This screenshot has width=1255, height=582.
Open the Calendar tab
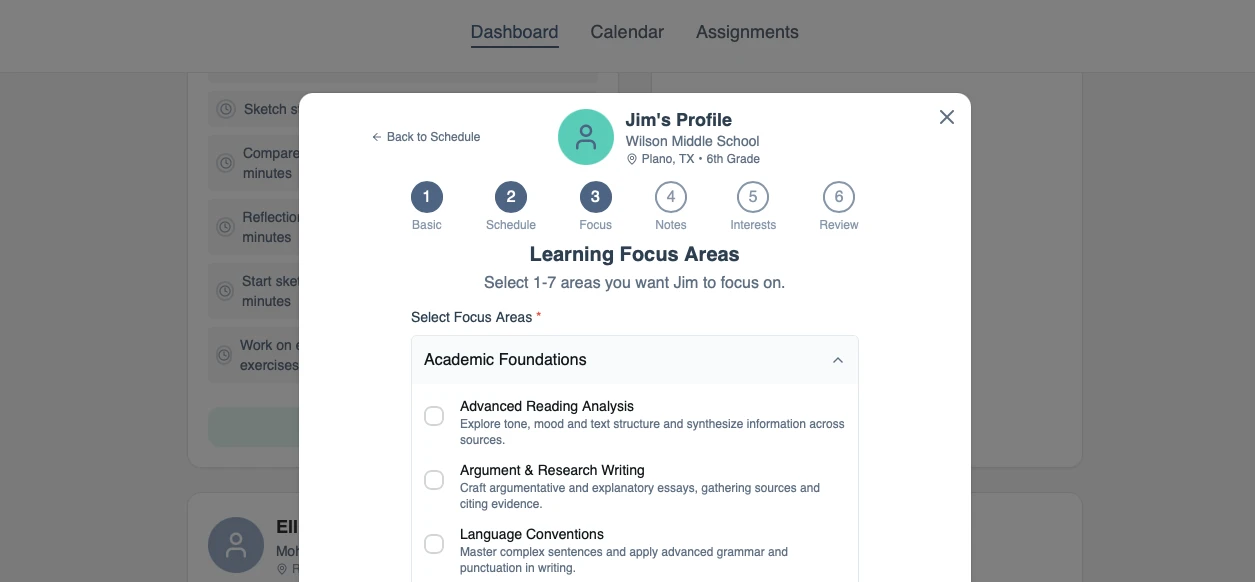[627, 32]
